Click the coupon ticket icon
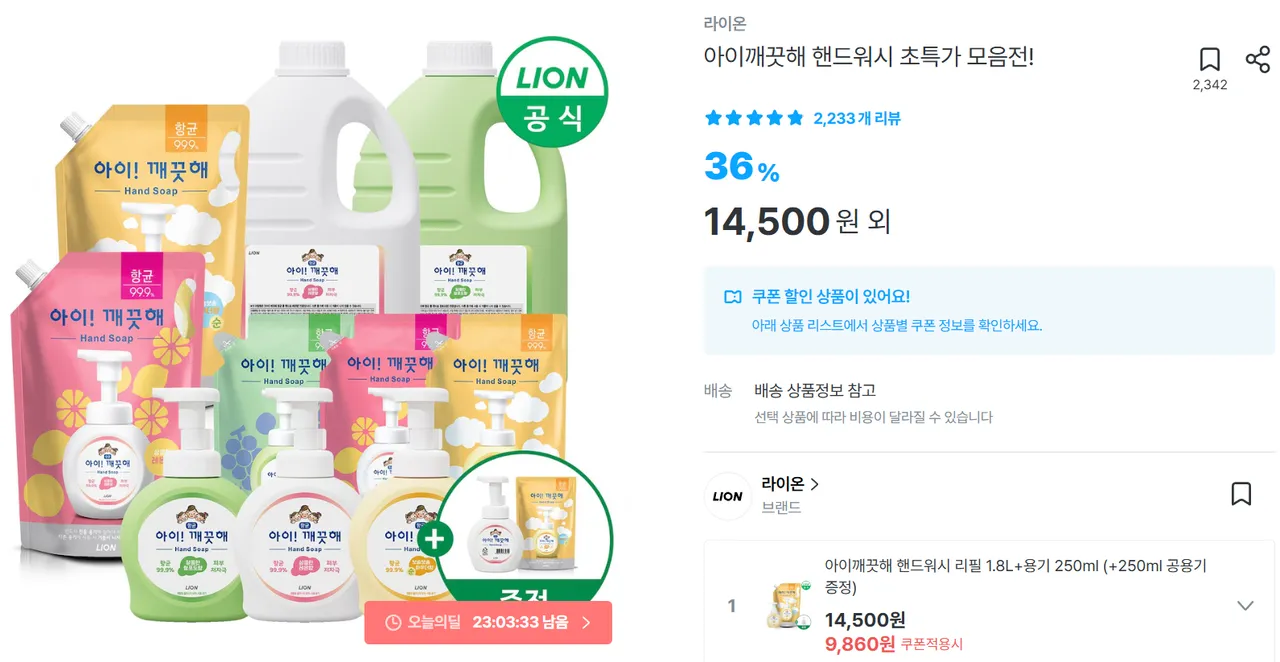 tap(733, 297)
